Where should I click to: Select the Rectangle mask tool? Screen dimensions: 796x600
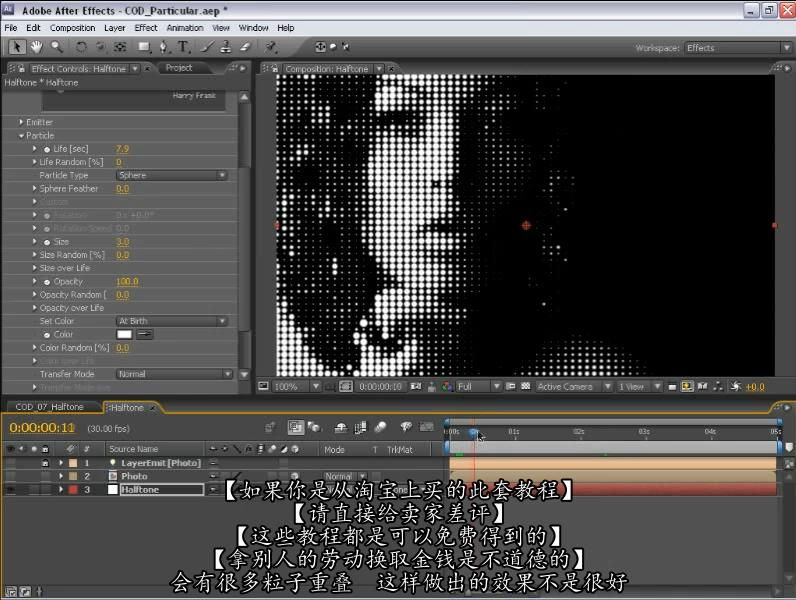144,47
